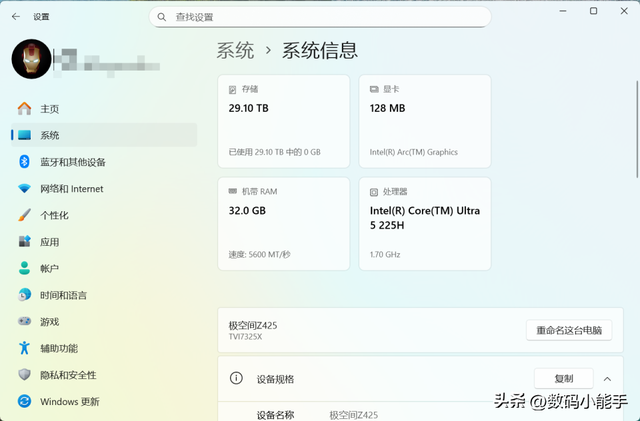Go to 个性化 personalization settings
Image resolution: width=640 pixels, height=421 pixels.
coord(54,215)
